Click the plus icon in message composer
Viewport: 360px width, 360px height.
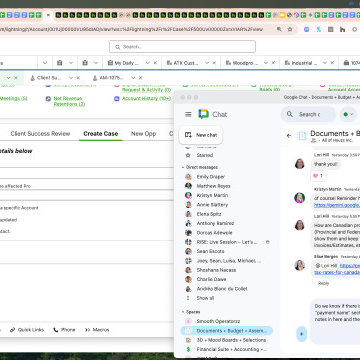[302, 334]
